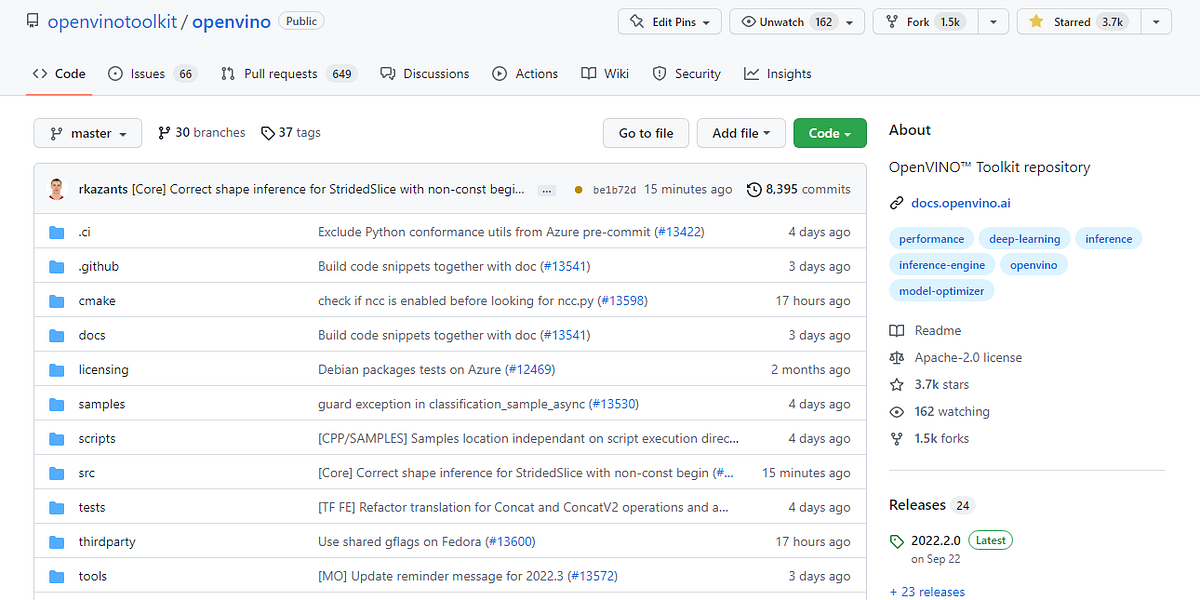
Task: Click the folder icon for scripts
Action: tap(56, 439)
